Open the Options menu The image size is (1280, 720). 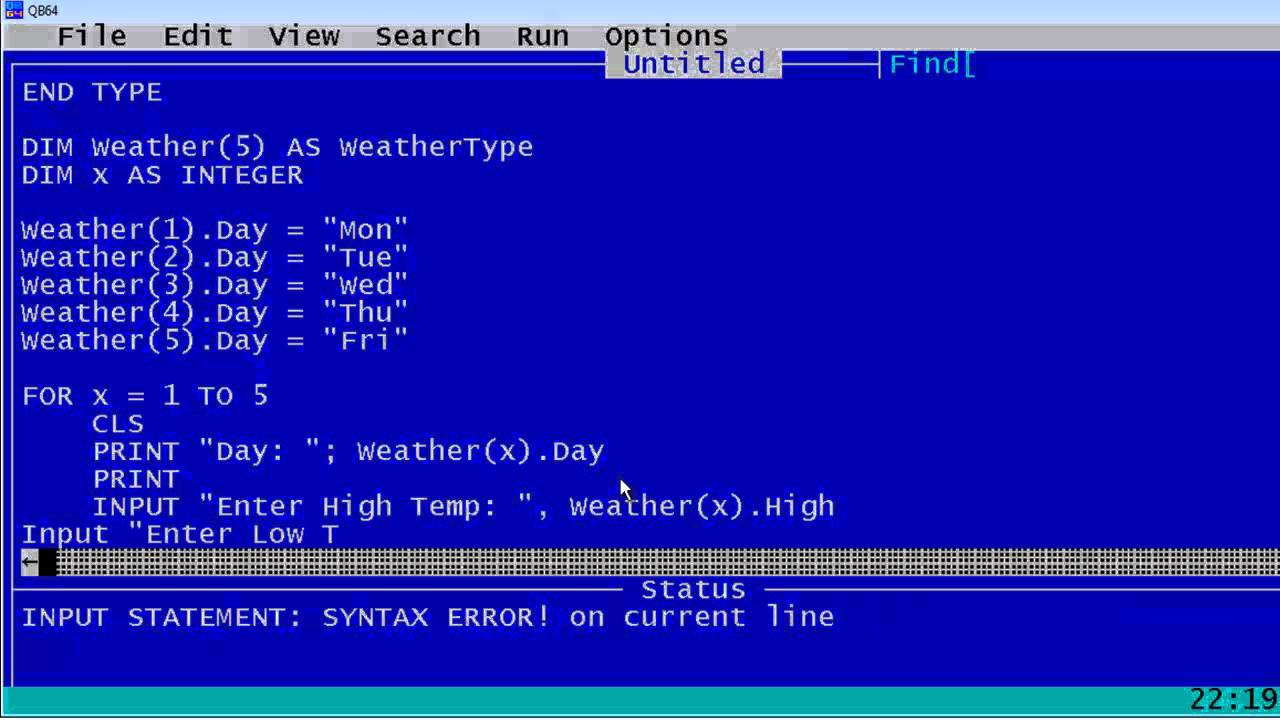click(x=666, y=36)
